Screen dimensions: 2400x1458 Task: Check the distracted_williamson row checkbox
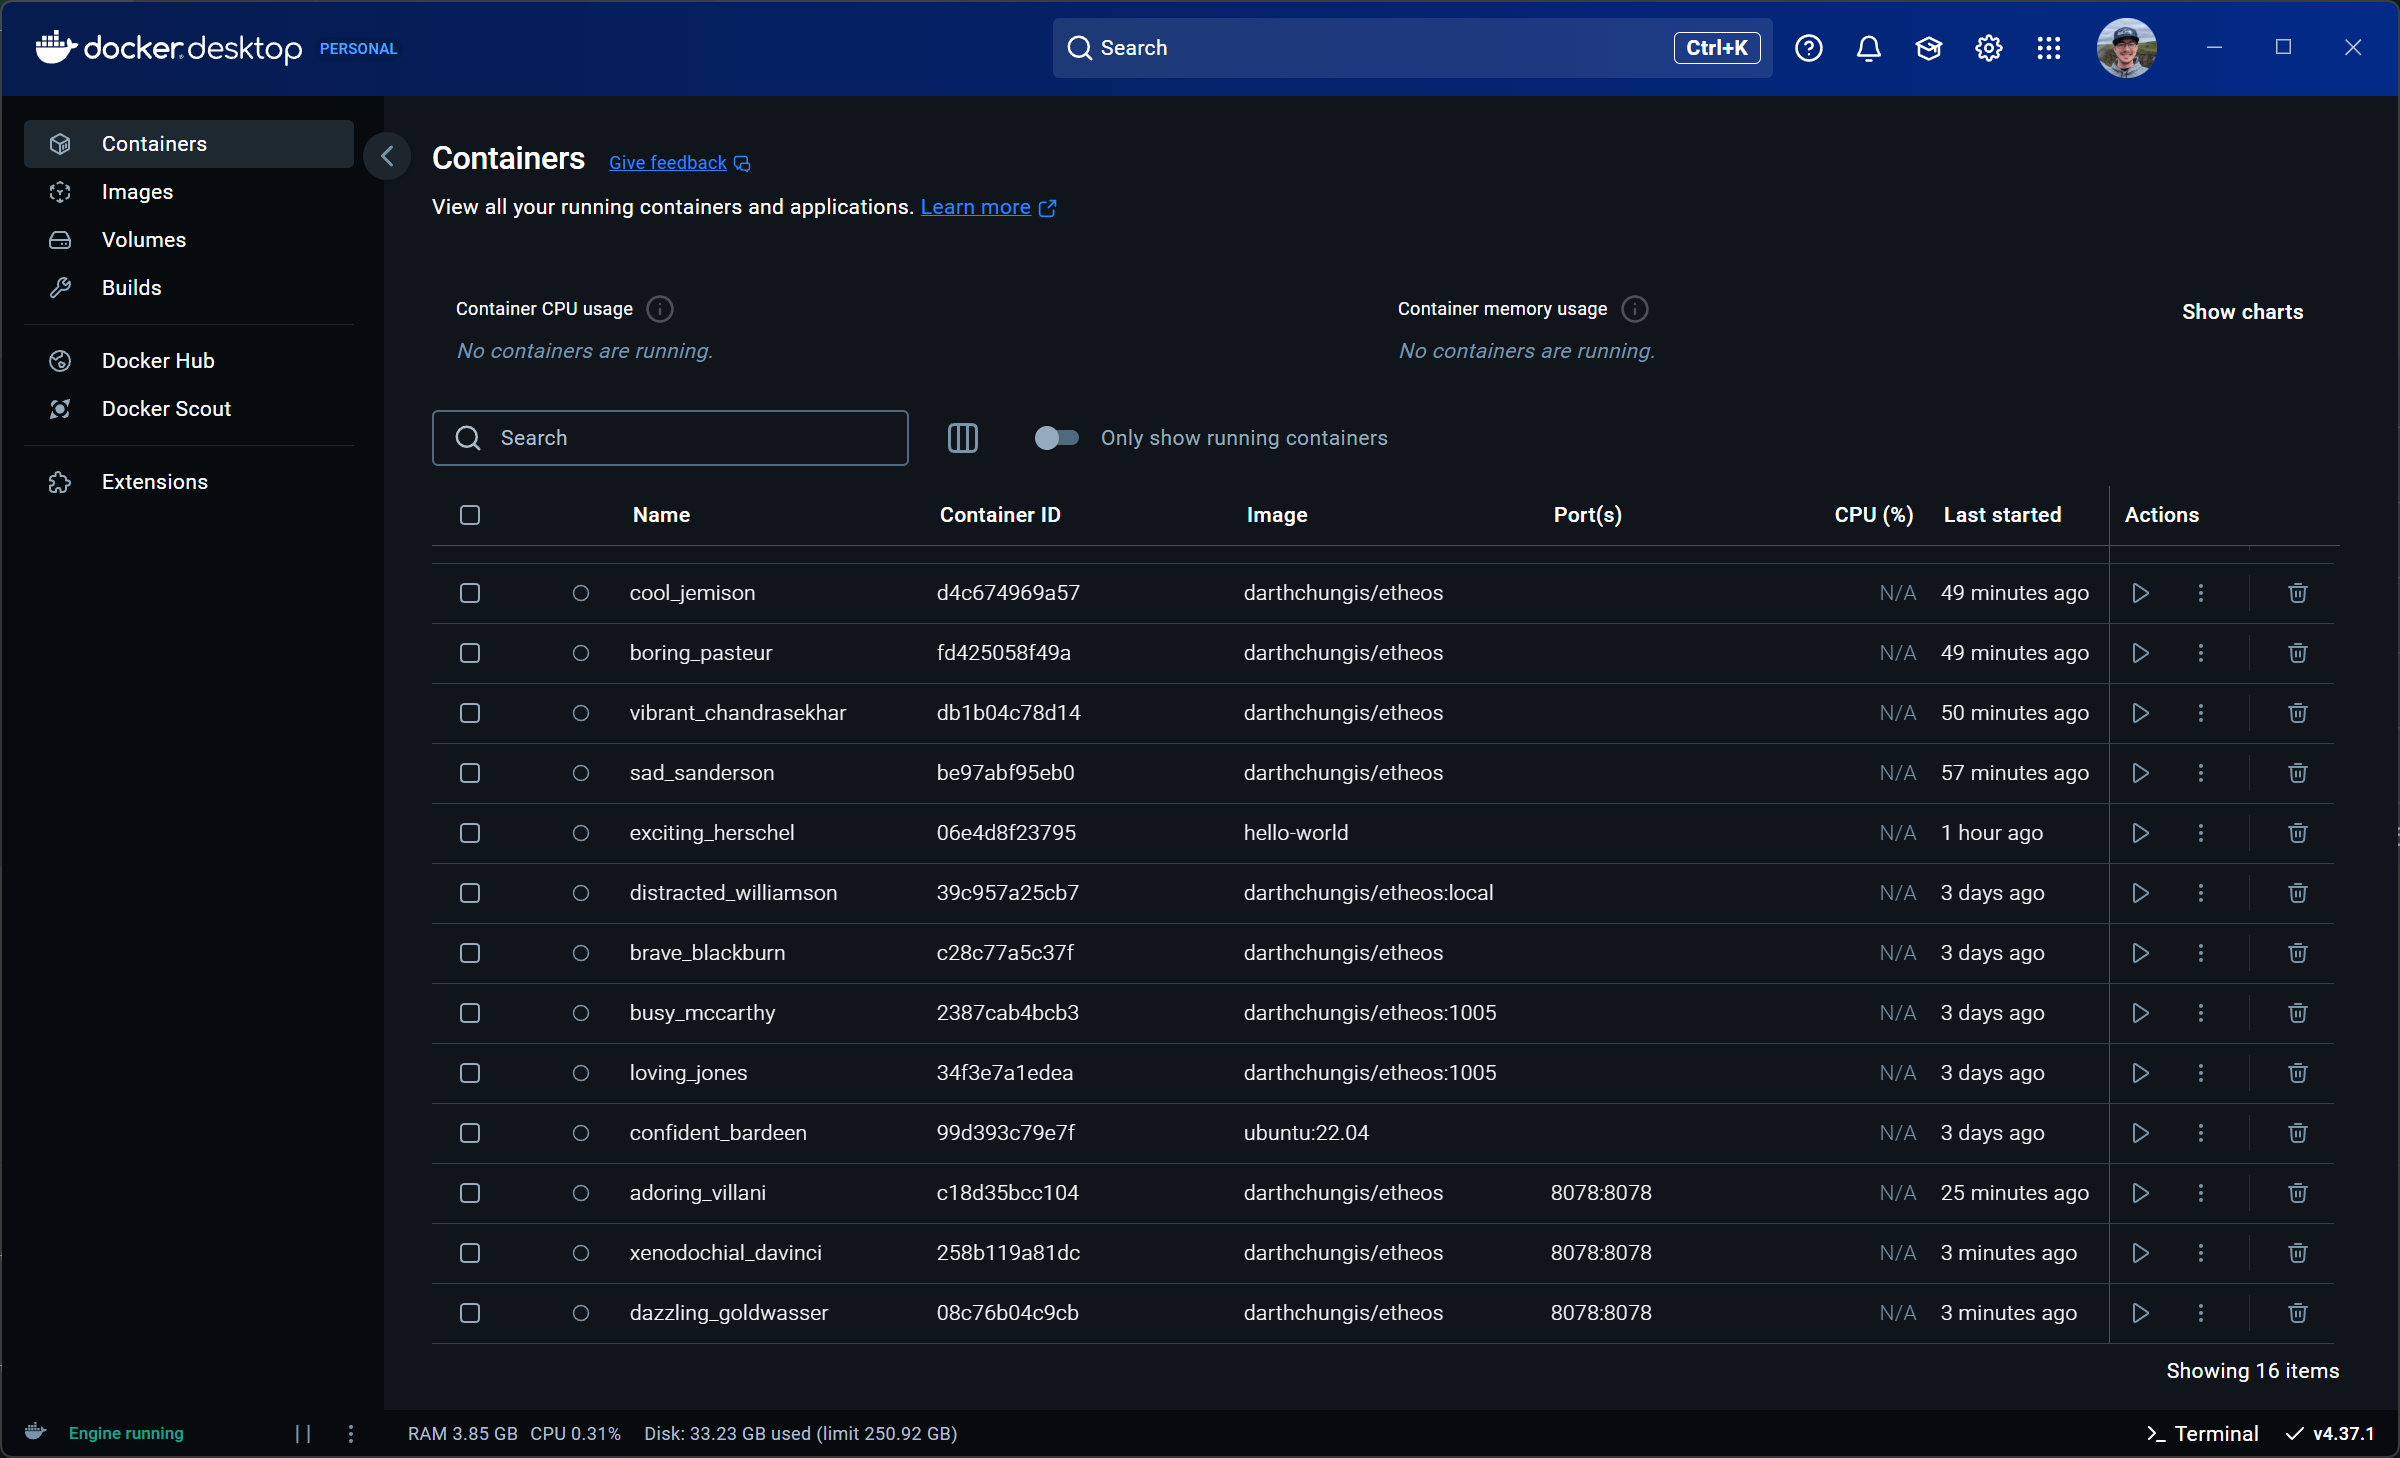tap(470, 893)
